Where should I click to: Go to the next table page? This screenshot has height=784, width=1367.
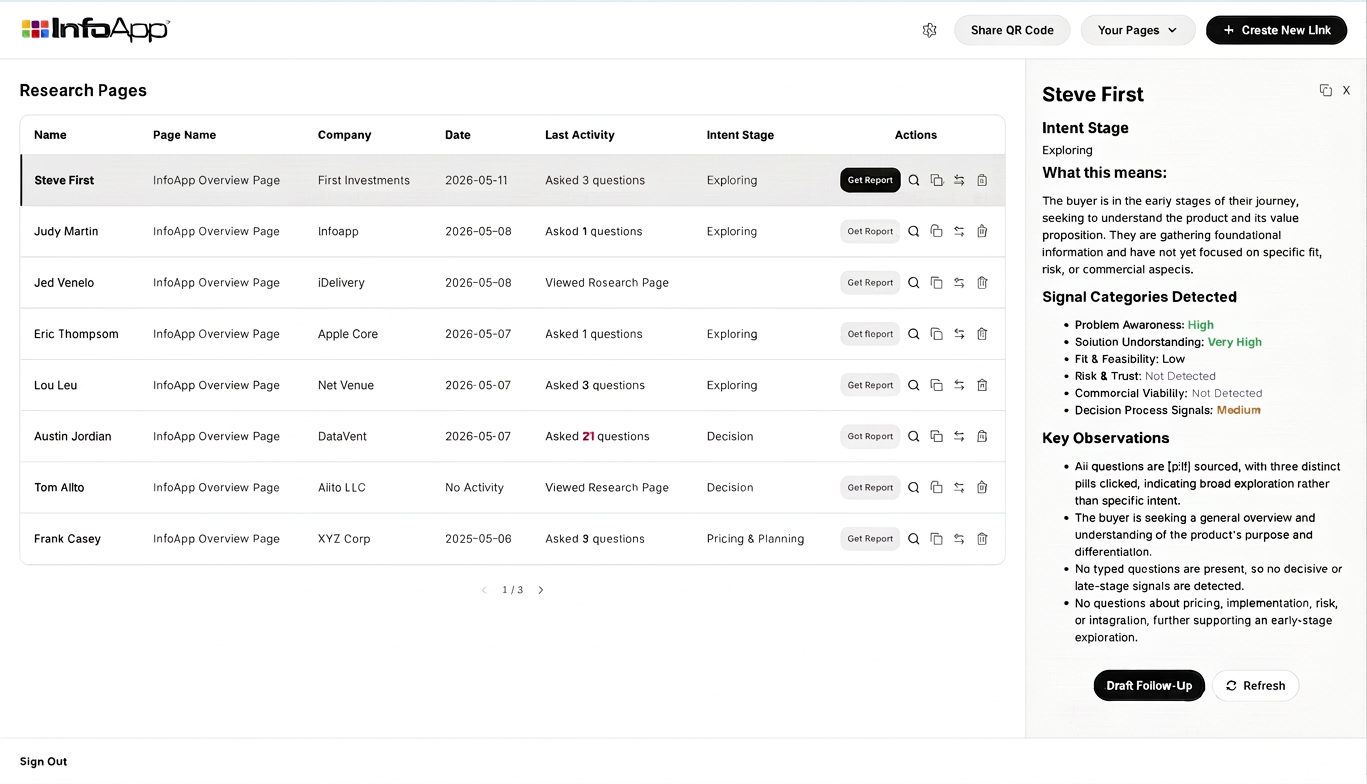click(541, 590)
